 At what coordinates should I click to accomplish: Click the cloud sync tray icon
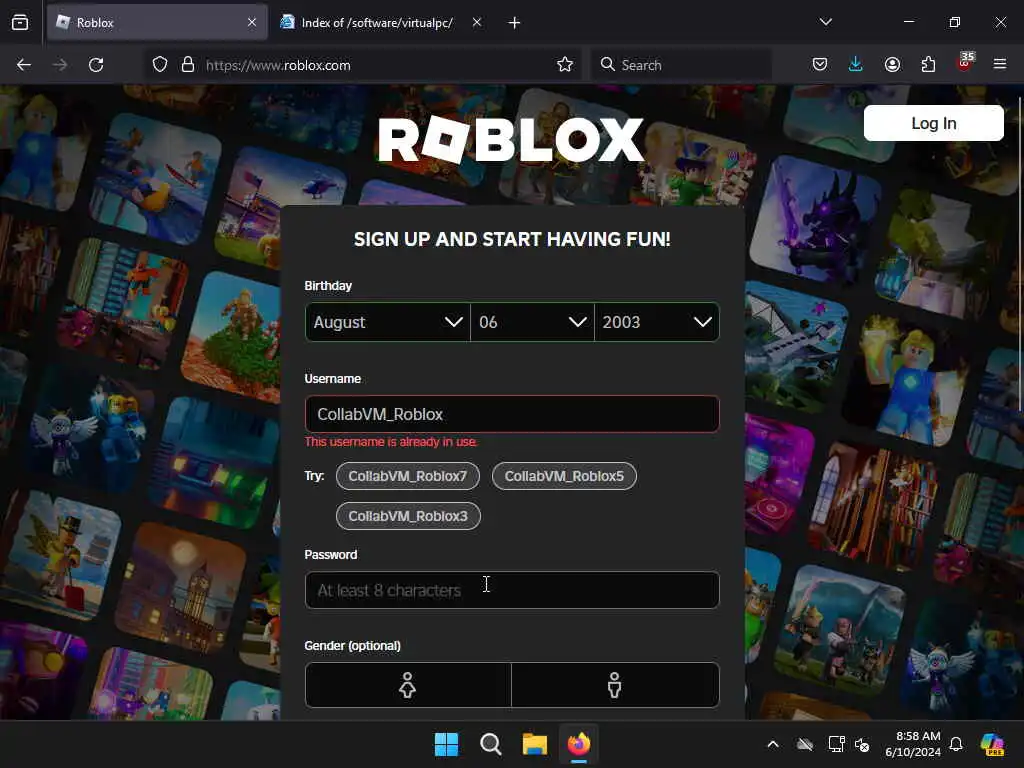[805, 744]
